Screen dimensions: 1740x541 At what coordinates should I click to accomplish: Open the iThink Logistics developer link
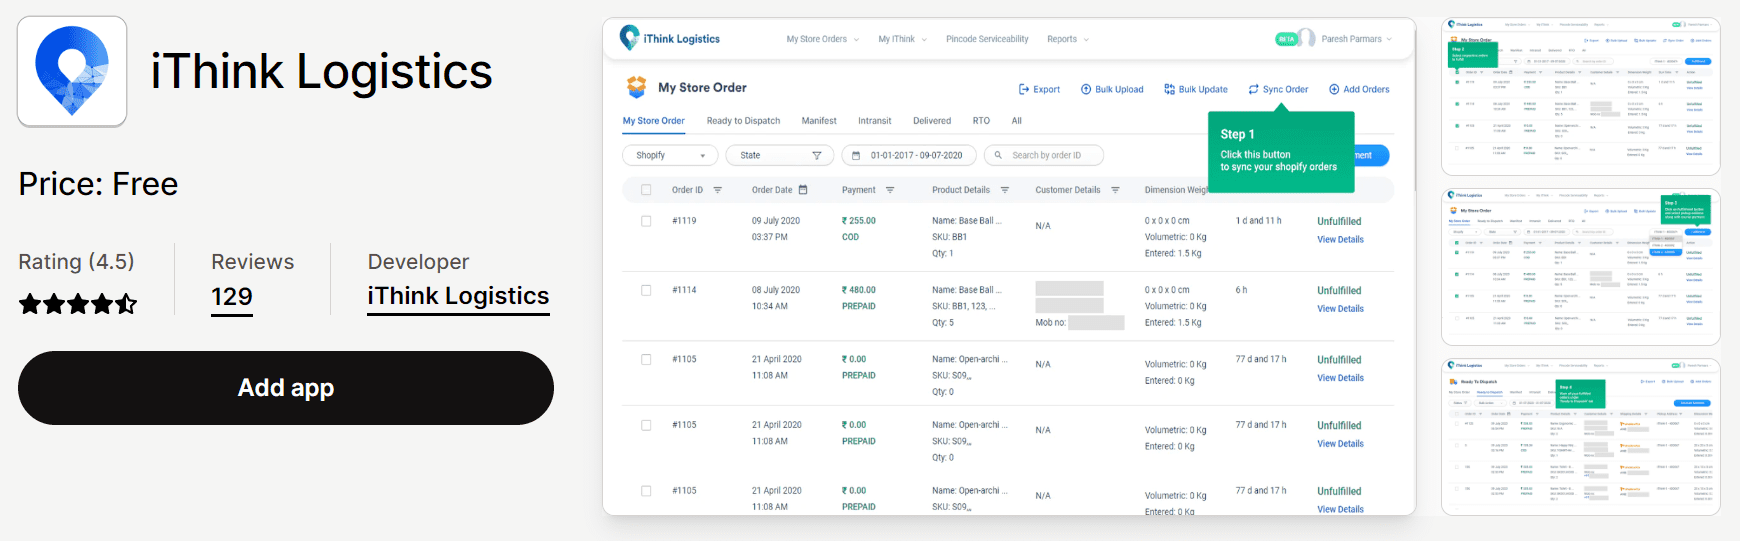(x=458, y=296)
